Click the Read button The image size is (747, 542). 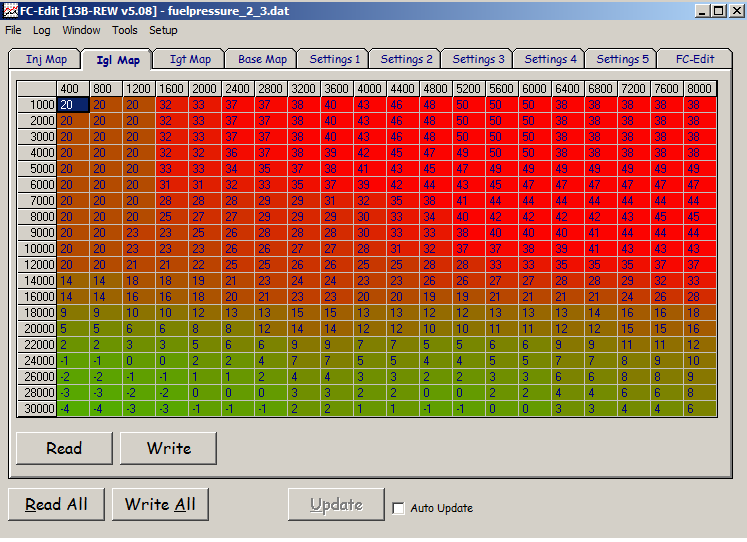click(64, 448)
